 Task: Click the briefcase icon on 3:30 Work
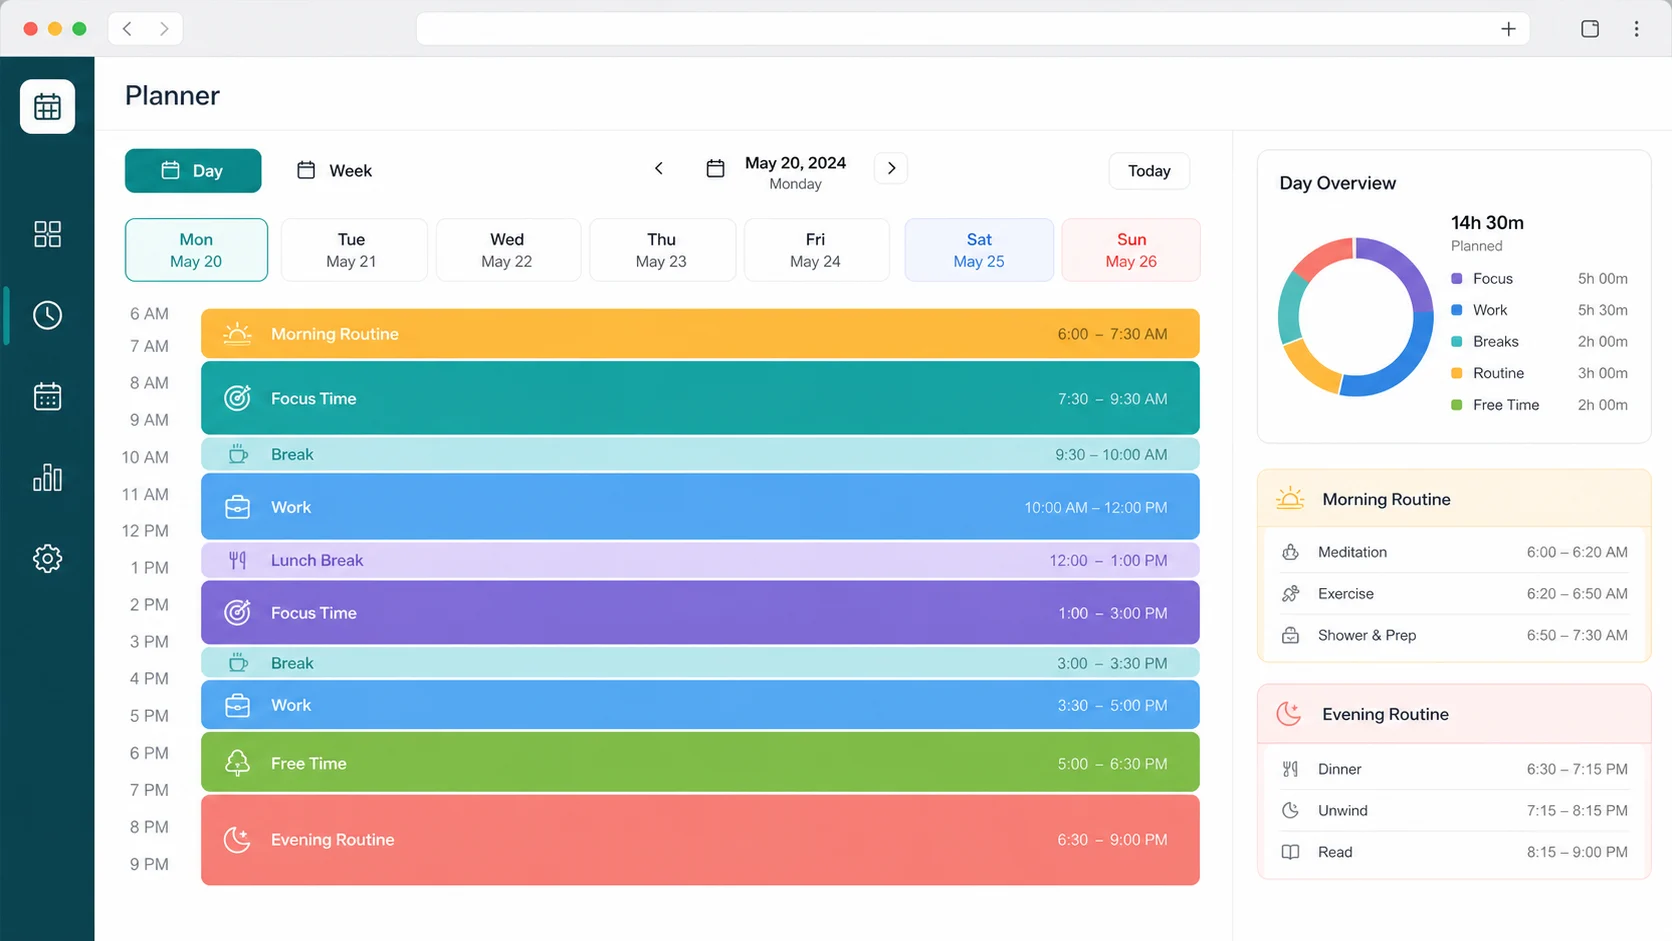tap(237, 705)
